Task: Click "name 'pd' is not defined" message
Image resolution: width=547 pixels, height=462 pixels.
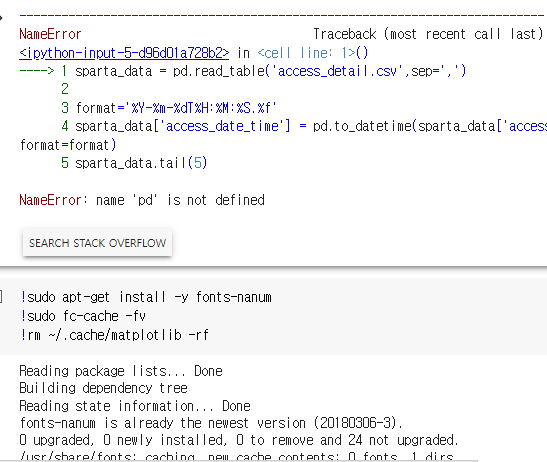Action: click(180, 200)
